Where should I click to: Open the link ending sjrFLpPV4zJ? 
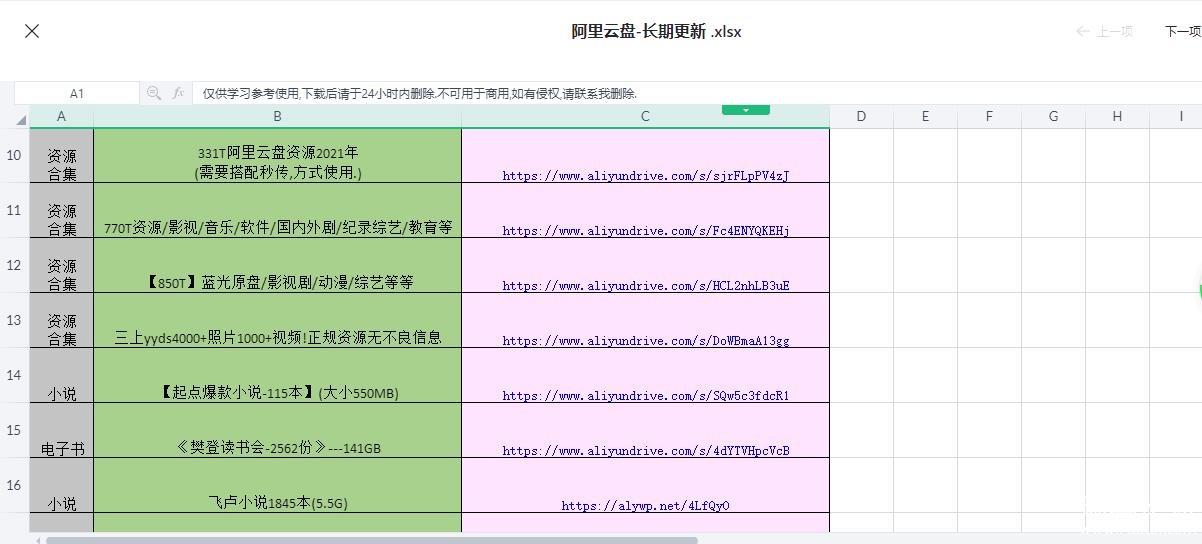click(646, 176)
